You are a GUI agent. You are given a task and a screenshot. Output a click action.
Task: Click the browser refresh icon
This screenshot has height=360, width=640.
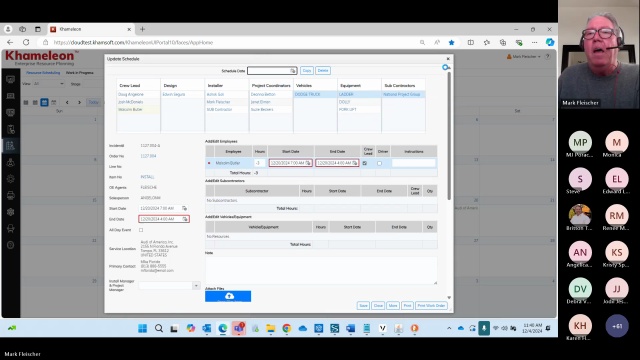[x=26, y=42]
